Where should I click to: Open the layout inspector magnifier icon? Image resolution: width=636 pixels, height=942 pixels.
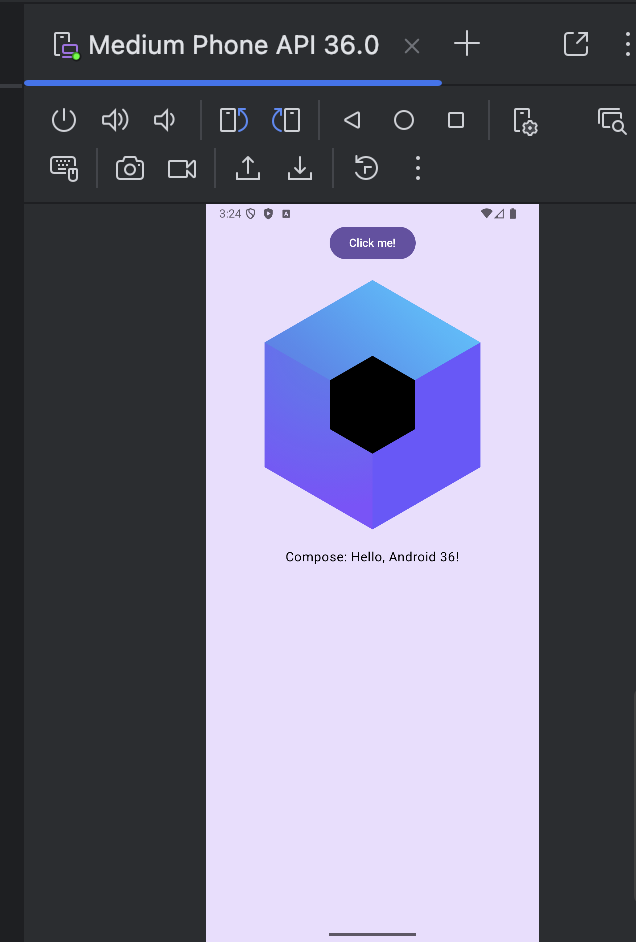[612, 121]
